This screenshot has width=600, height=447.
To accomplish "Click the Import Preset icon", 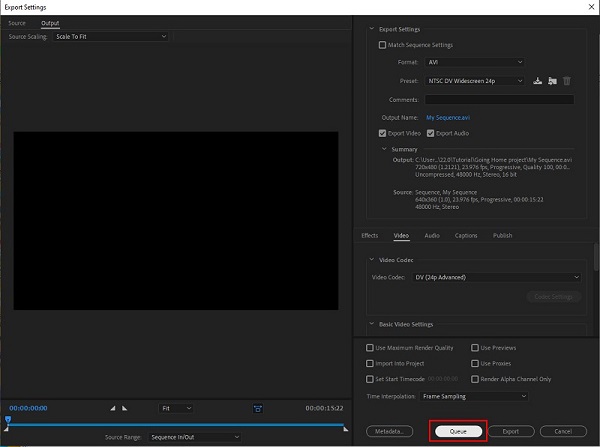I will pyautogui.click(x=552, y=81).
